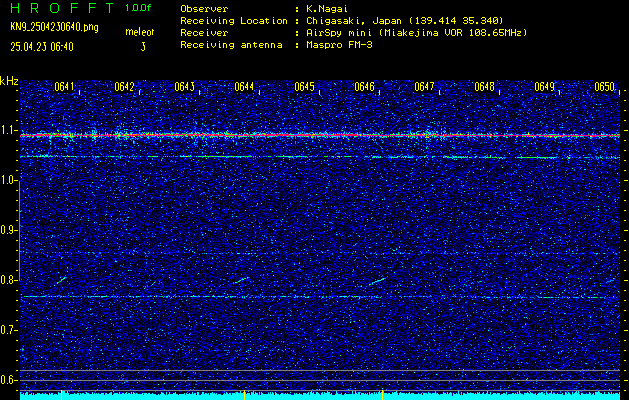Click the 0648 time label
This screenshot has width=629, height=400.
pos(485,87)
